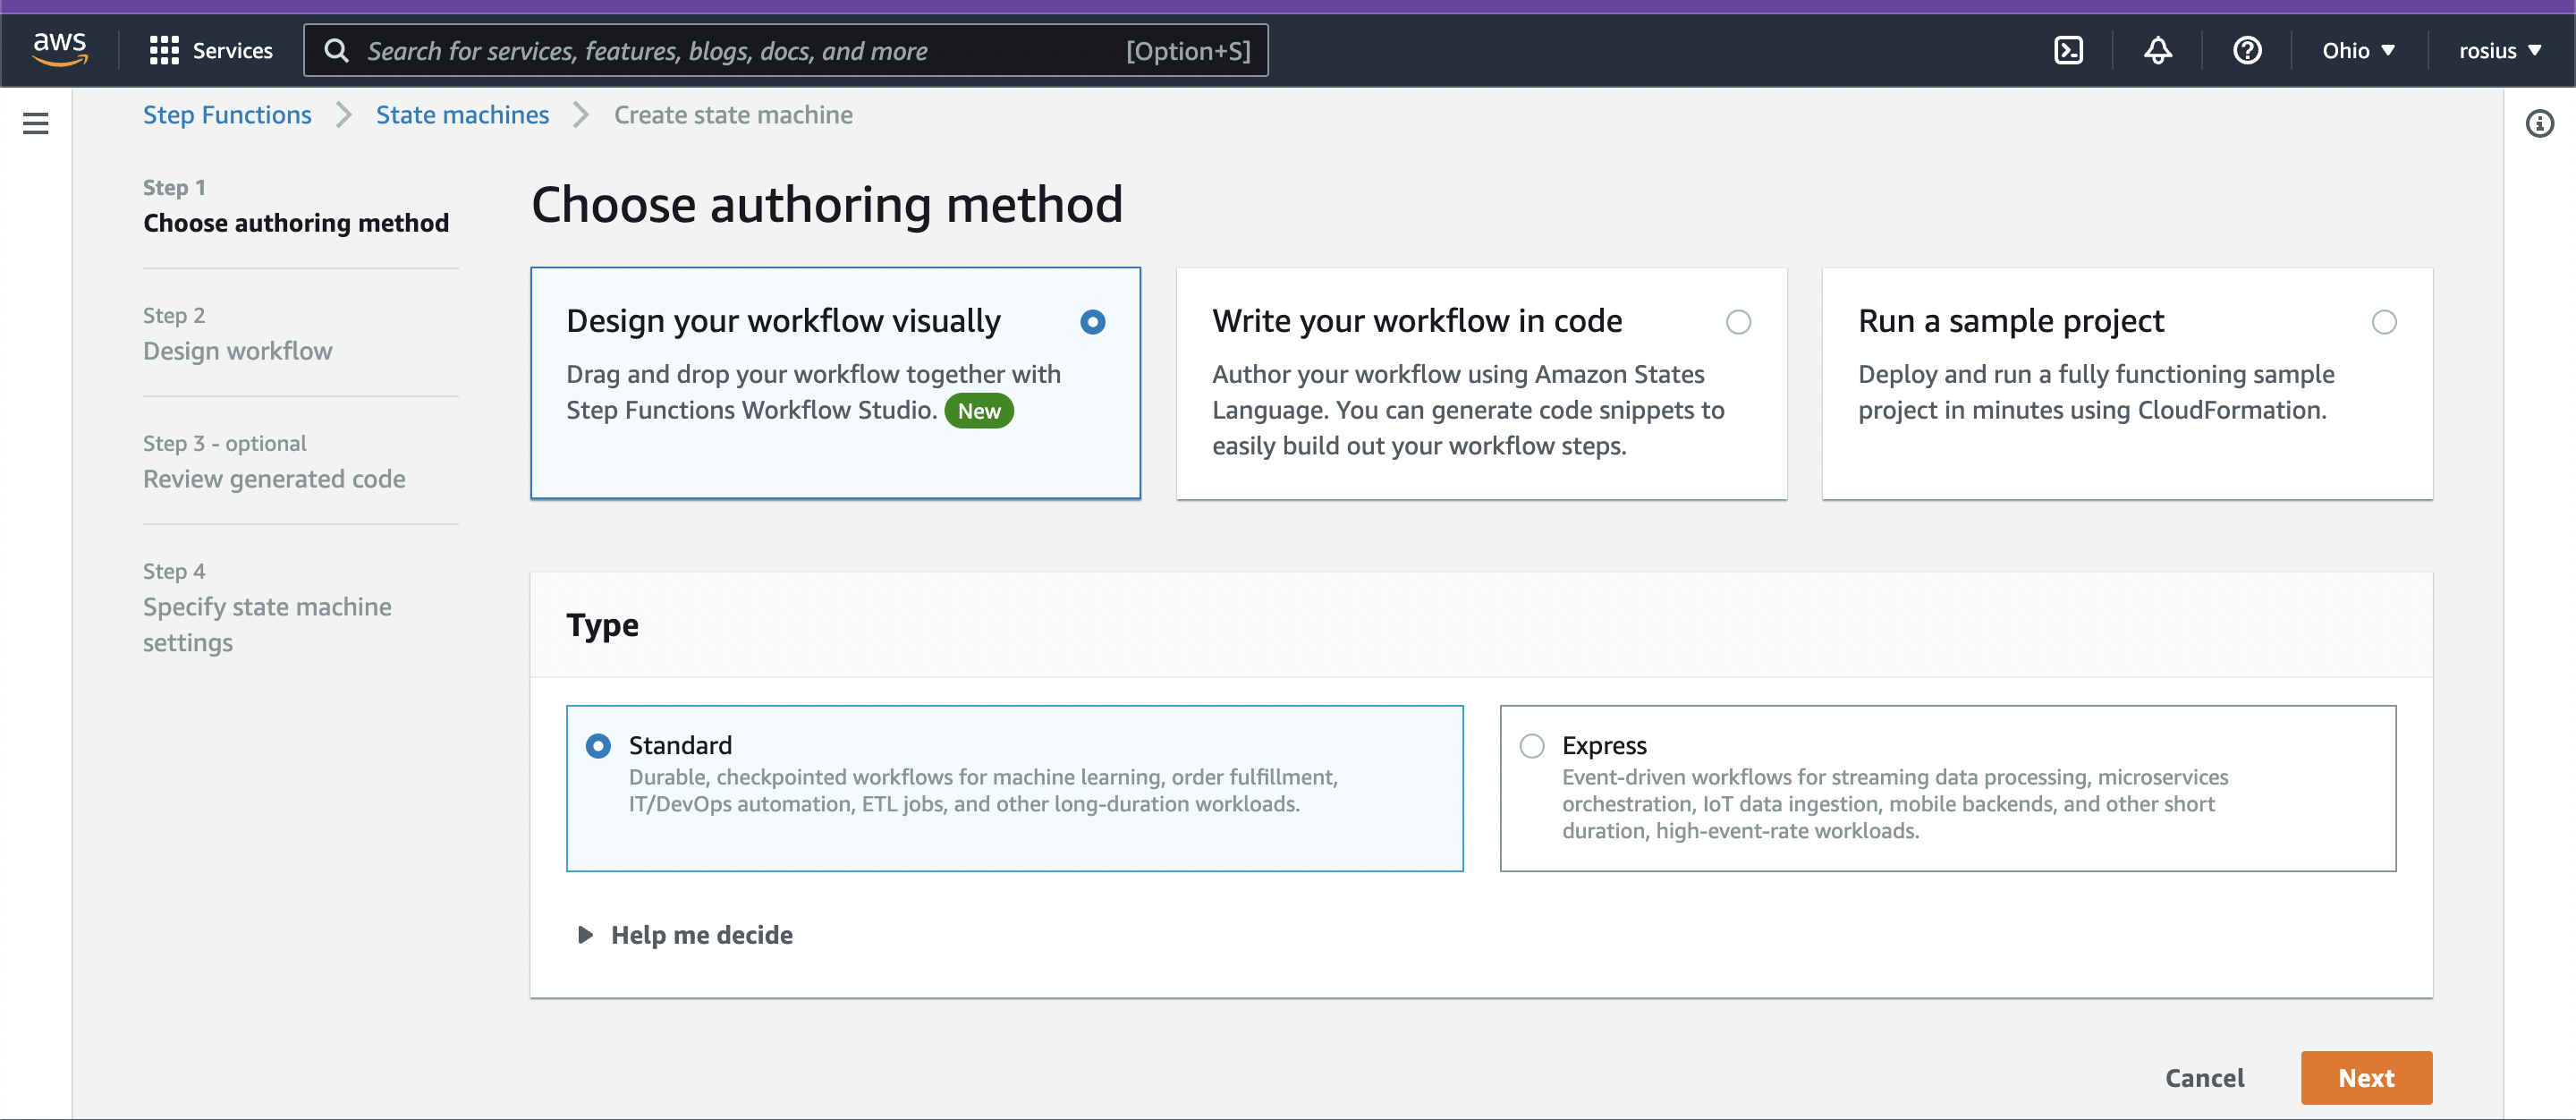Click the AWS logo home icon
2576x1120 pixels.
(x=60, y=49)
